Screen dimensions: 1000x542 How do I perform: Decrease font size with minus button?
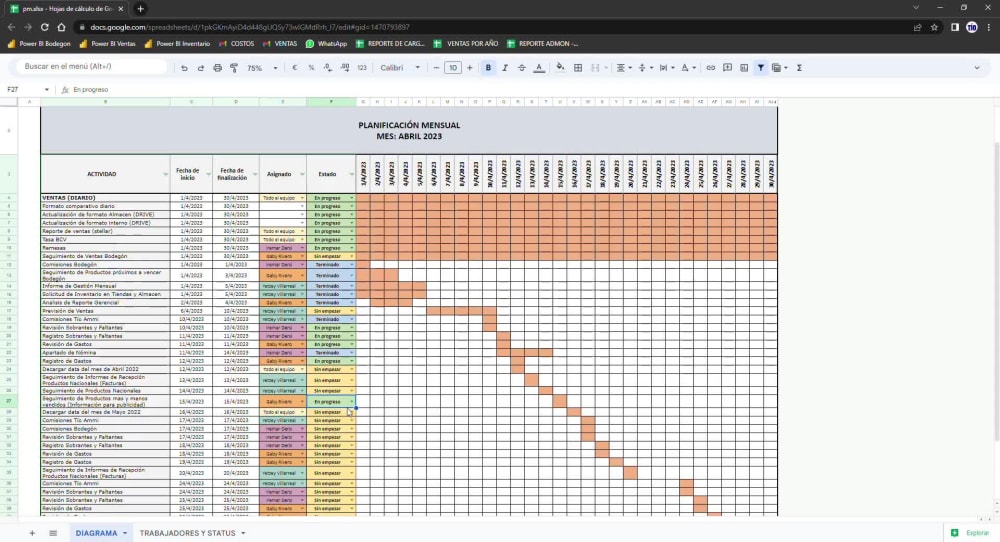pyautogui.click(x=436, y=68)
